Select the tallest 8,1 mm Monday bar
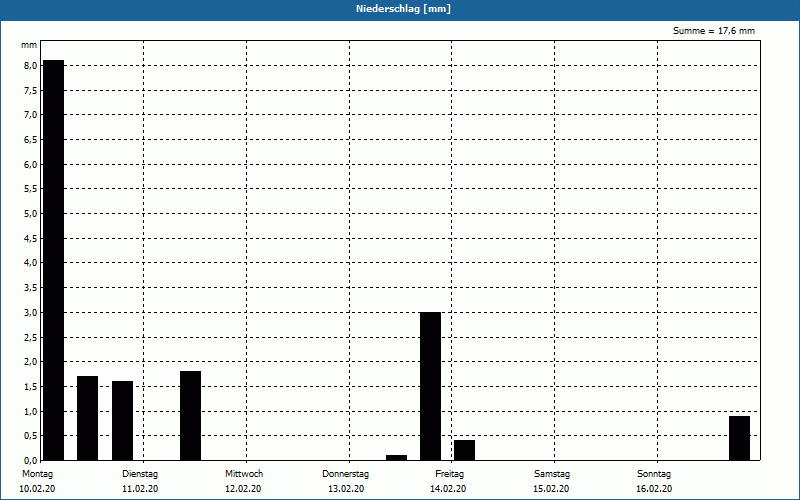The height and width of the screenshot is (500, 800). (54, 260)
